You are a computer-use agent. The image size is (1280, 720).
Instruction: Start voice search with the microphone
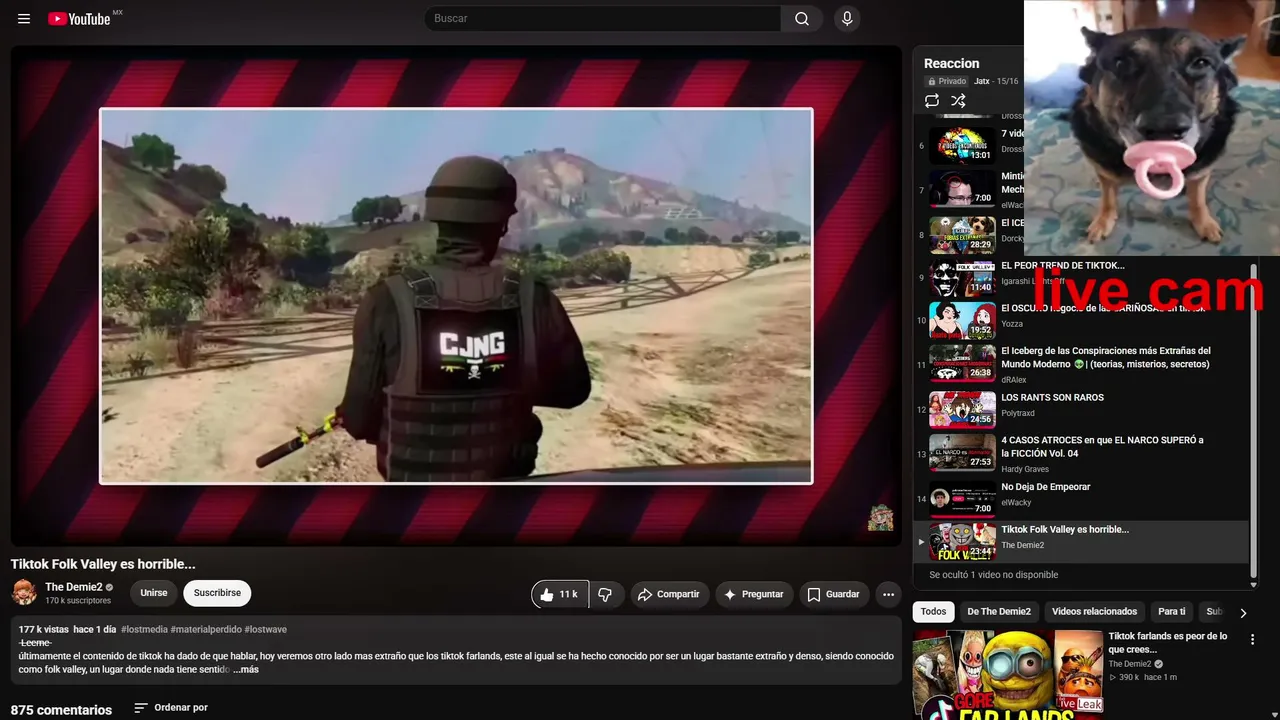coord(847,19)
